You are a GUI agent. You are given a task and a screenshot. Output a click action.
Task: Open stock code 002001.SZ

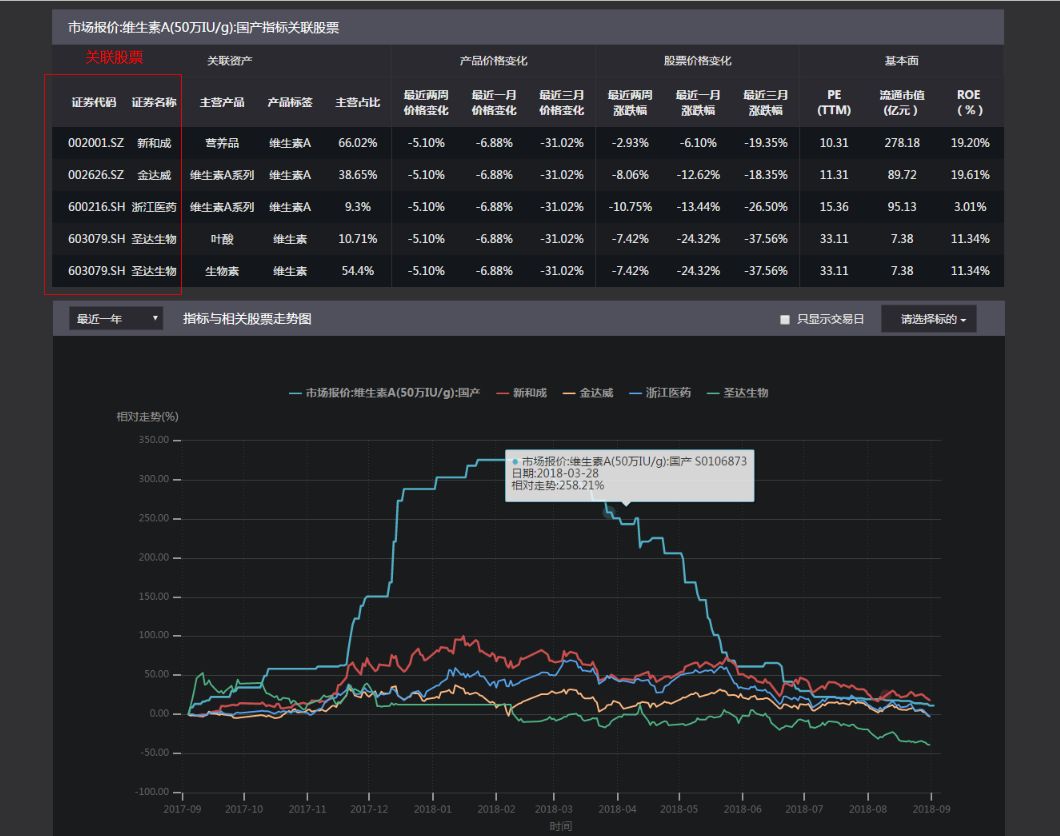click(x=96, y=143)
